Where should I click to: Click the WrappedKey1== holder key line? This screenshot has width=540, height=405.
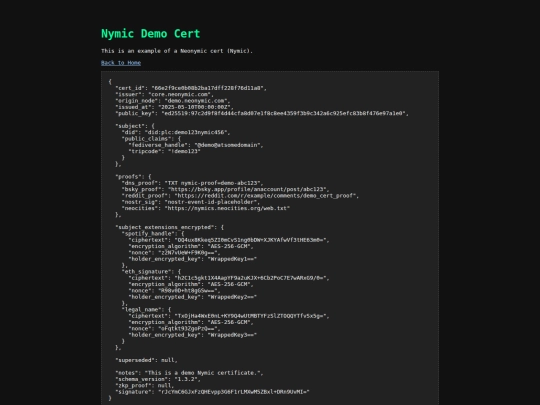point(193,259)
